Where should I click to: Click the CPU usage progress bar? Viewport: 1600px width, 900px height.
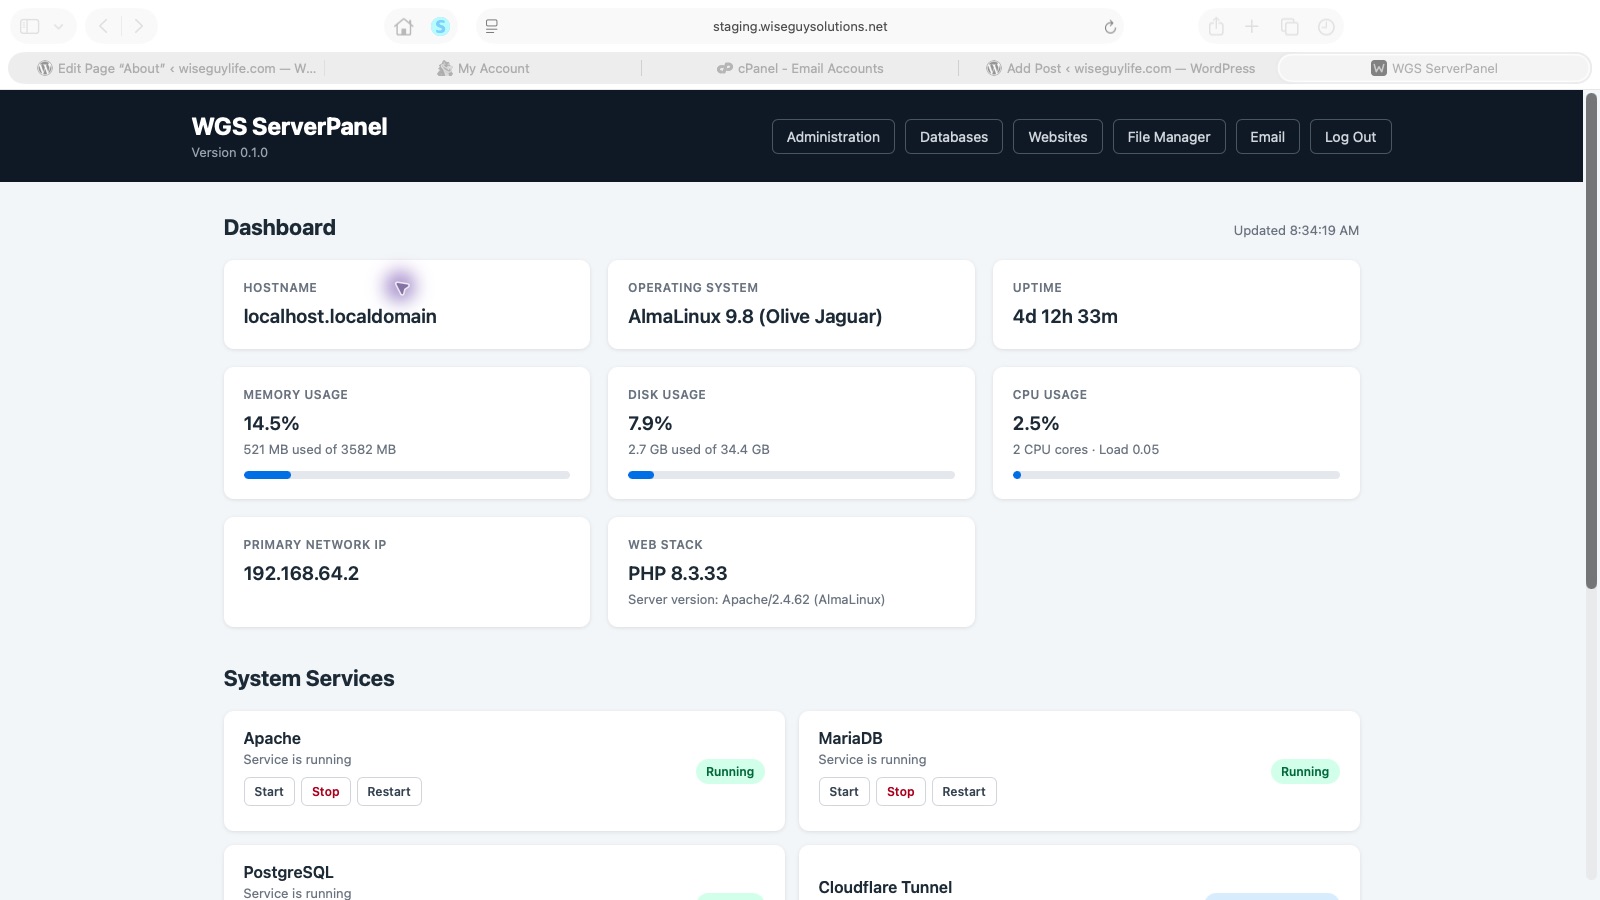pyautogui.click(x=1176, y=475)
